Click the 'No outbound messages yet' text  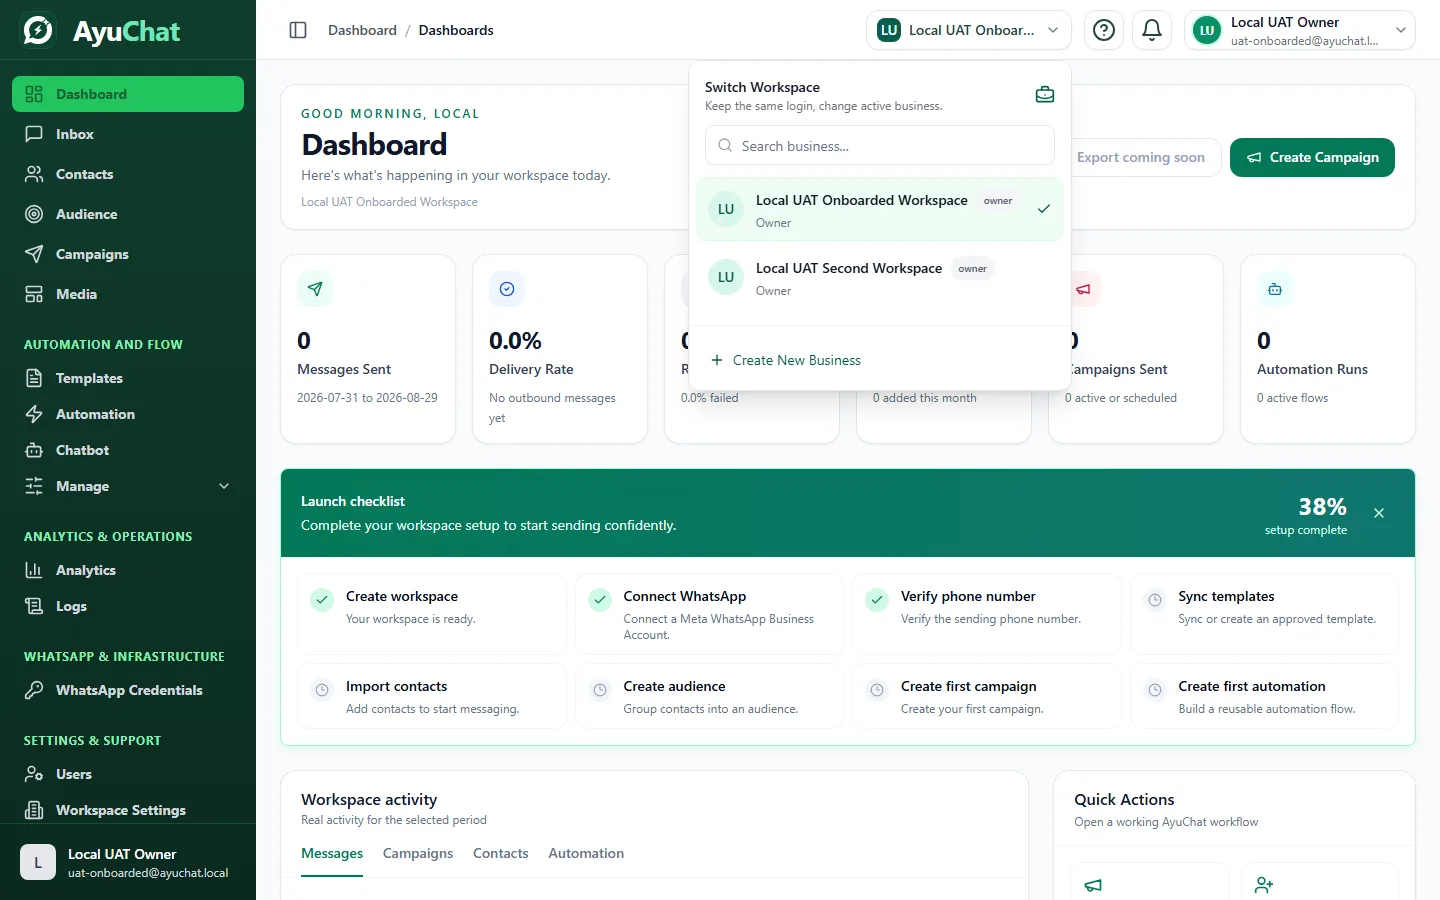point(552,408)
